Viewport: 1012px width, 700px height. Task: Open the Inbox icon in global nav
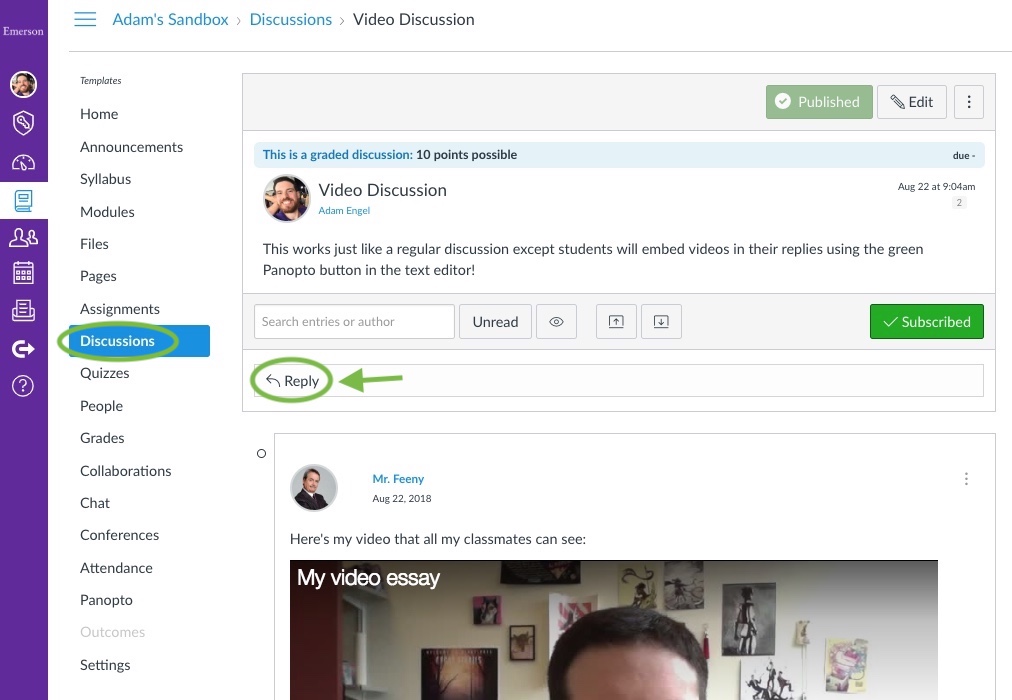pyautogui.click(x=23, y=310)
